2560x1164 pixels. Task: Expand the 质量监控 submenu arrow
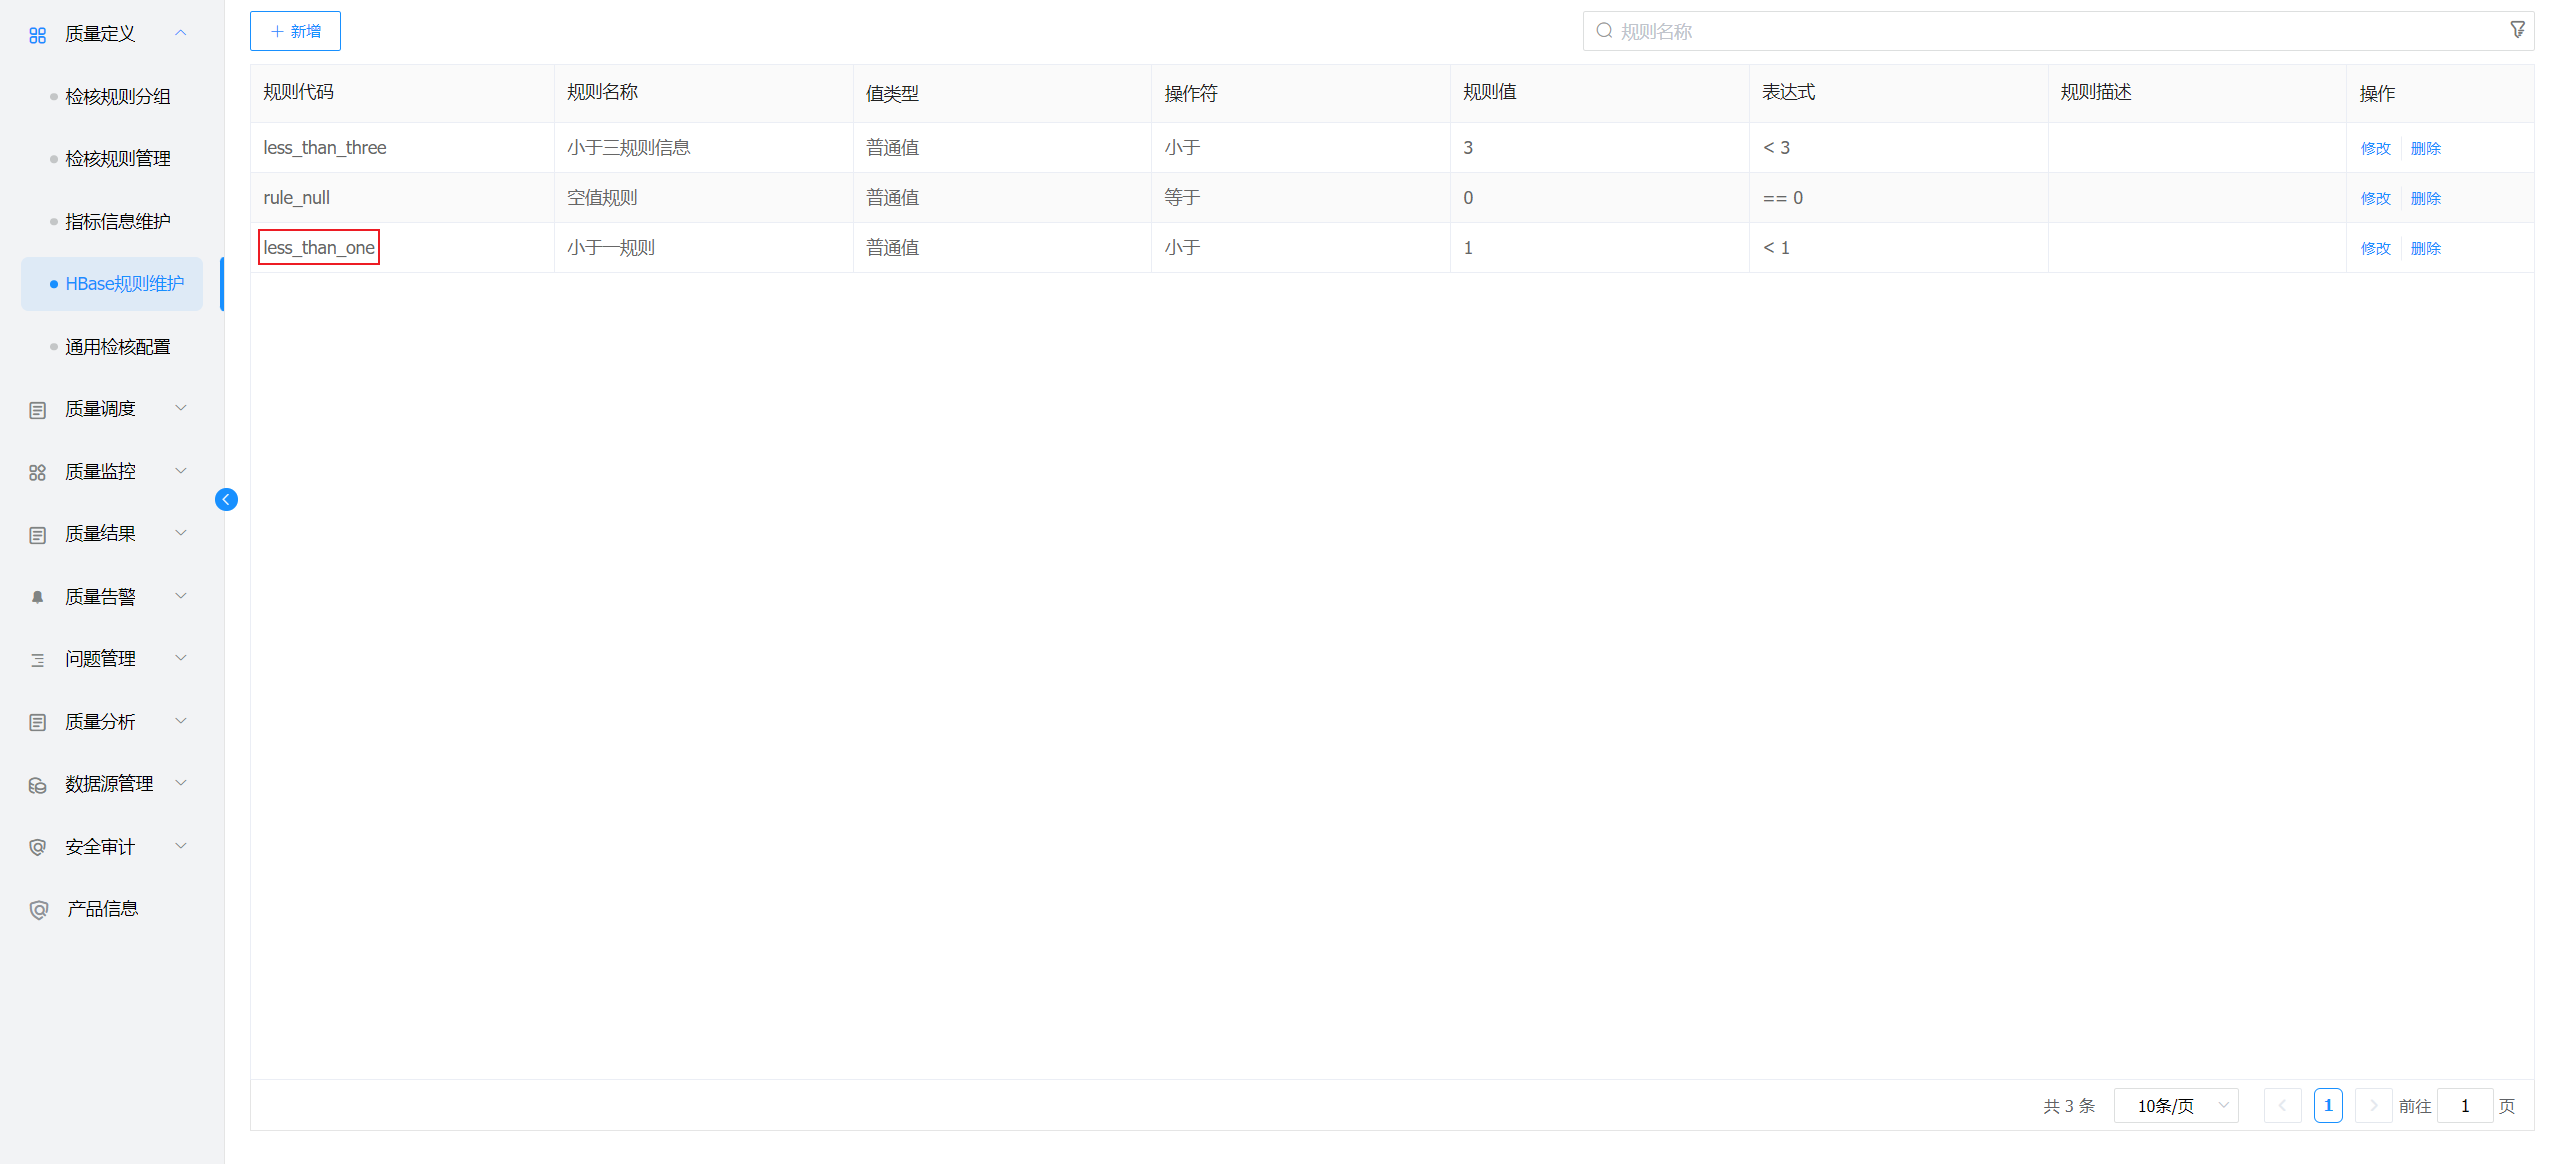click(x=181, y=471)
